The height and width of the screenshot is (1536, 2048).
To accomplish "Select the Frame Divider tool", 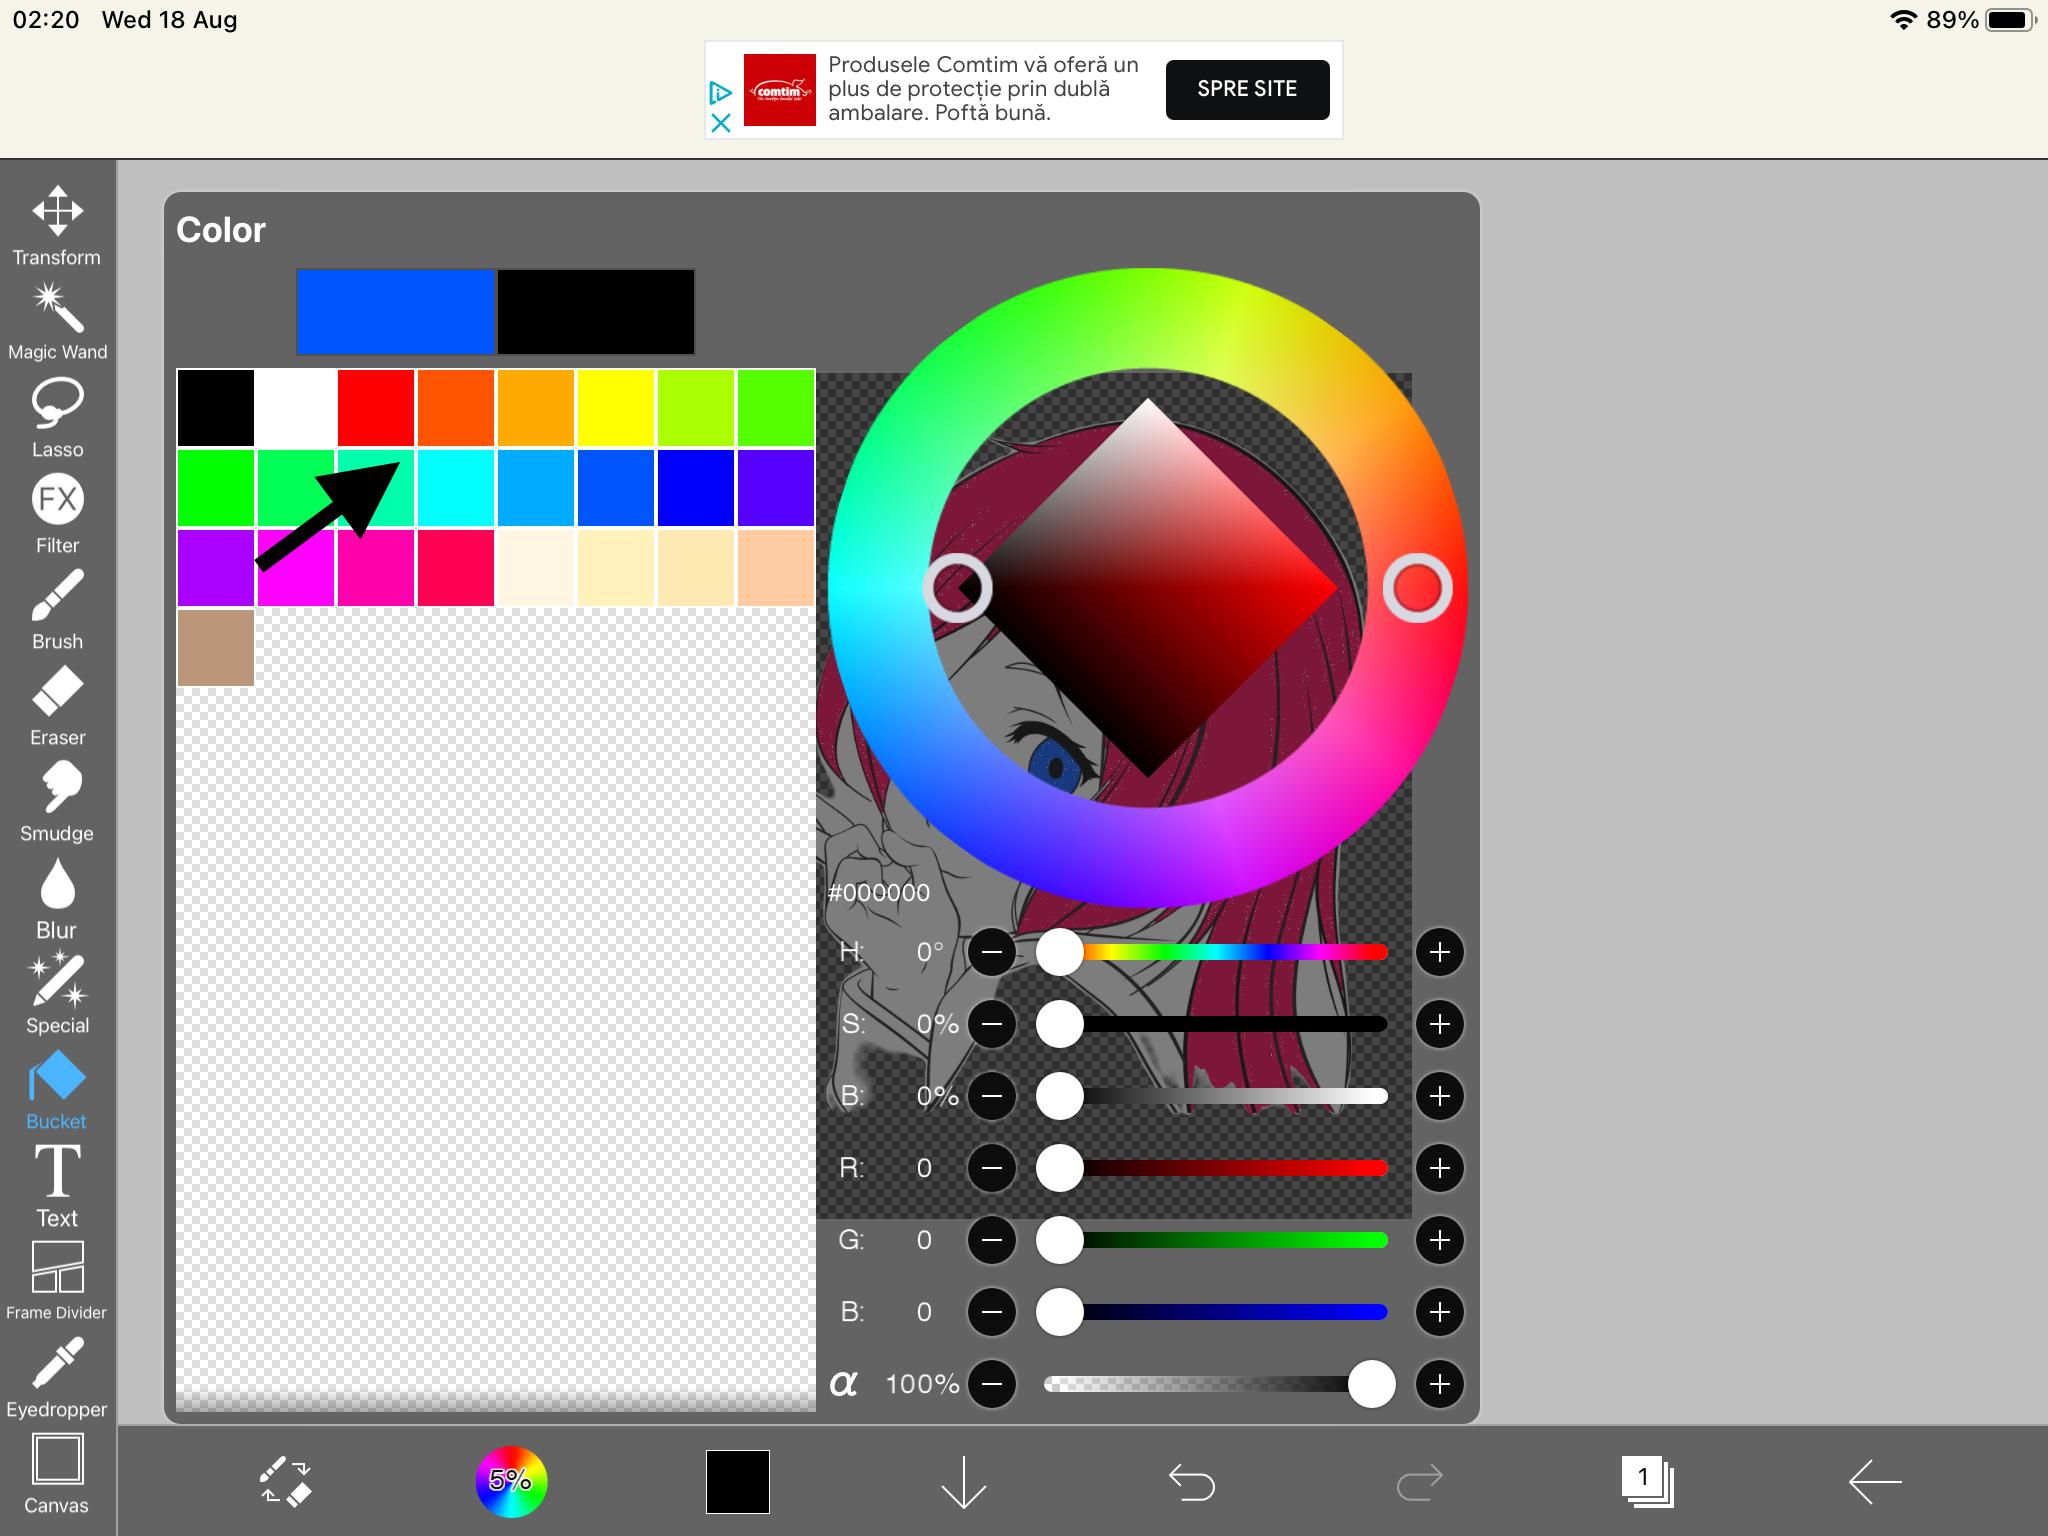I will click(57, 1282).
